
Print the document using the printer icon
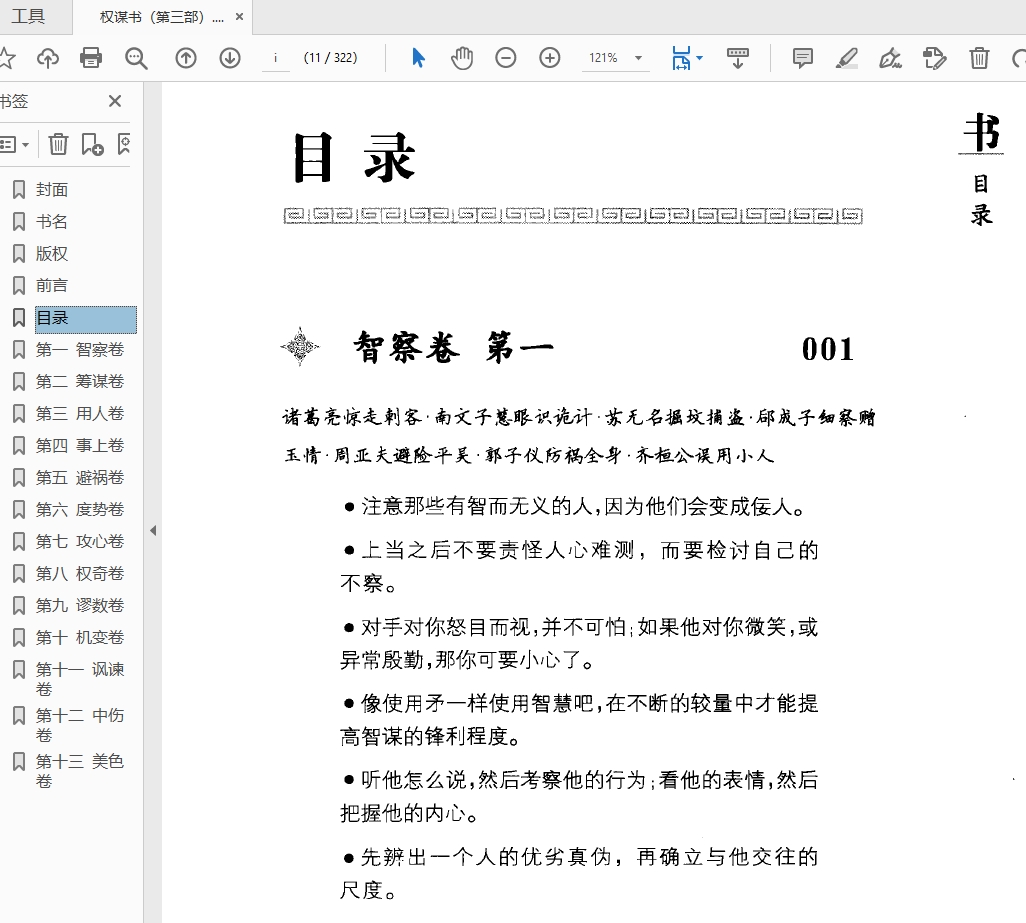[91, 58]
